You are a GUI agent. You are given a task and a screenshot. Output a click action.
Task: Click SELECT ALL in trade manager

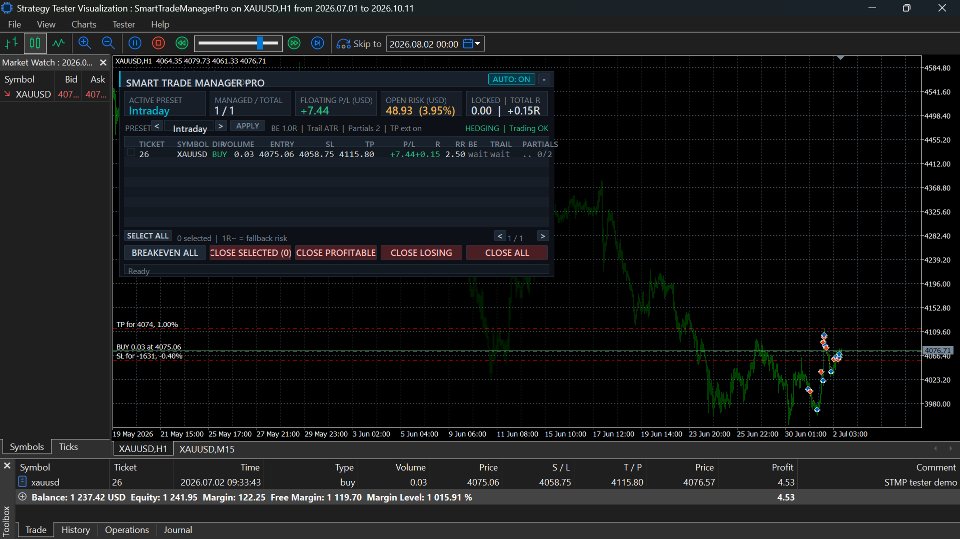pyautogui.click(x=148, y=236)
